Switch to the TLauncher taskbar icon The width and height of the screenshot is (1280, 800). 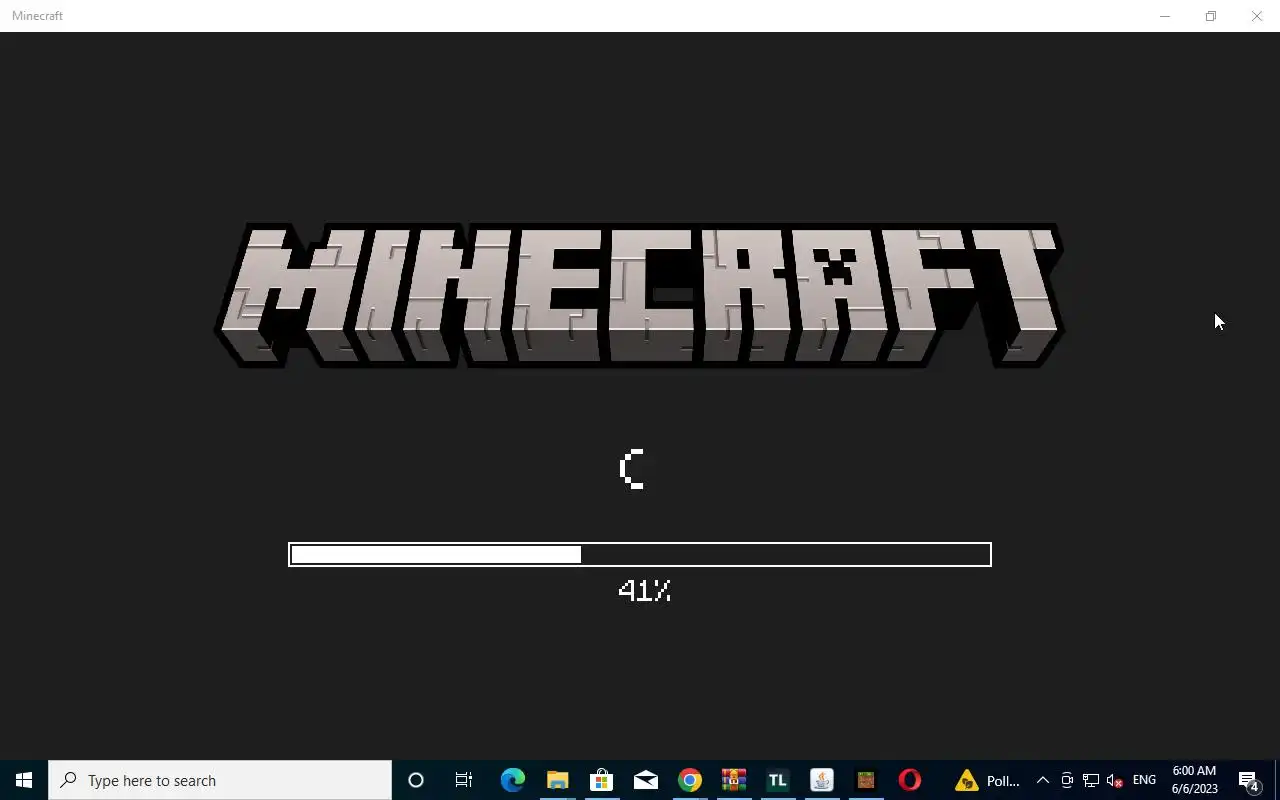[x=778, y=780]
